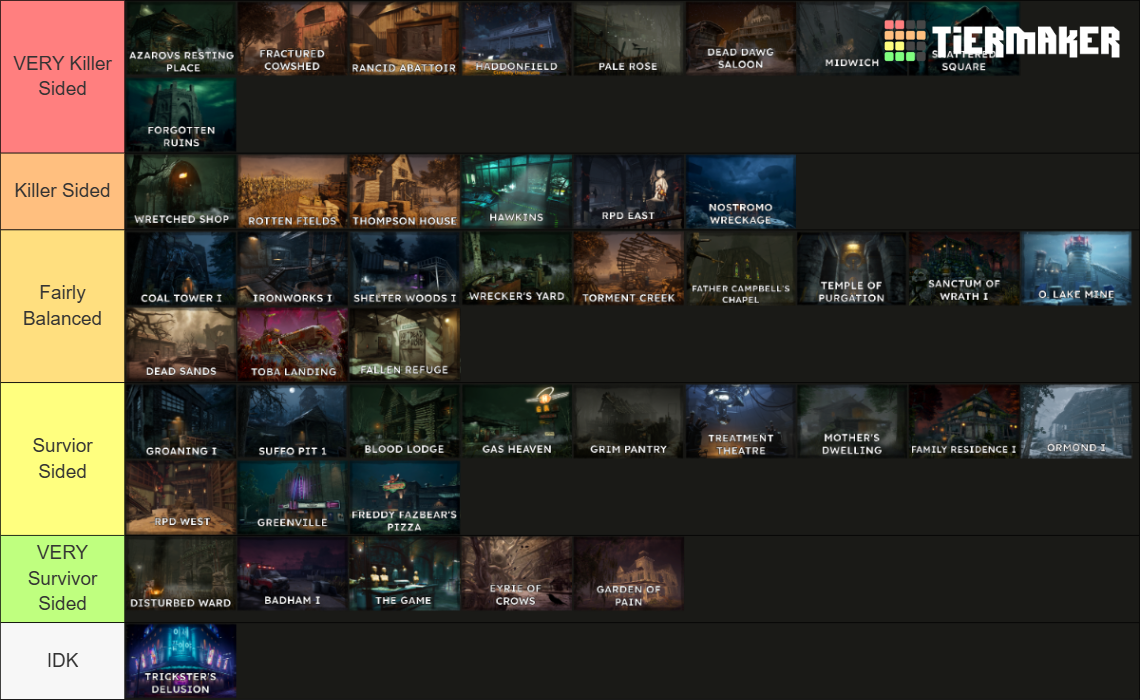Screen dimensions: 1140x700
Task: Click the Azarovs Resting Place map thumbnail
Action: click(x=181, y=38)
